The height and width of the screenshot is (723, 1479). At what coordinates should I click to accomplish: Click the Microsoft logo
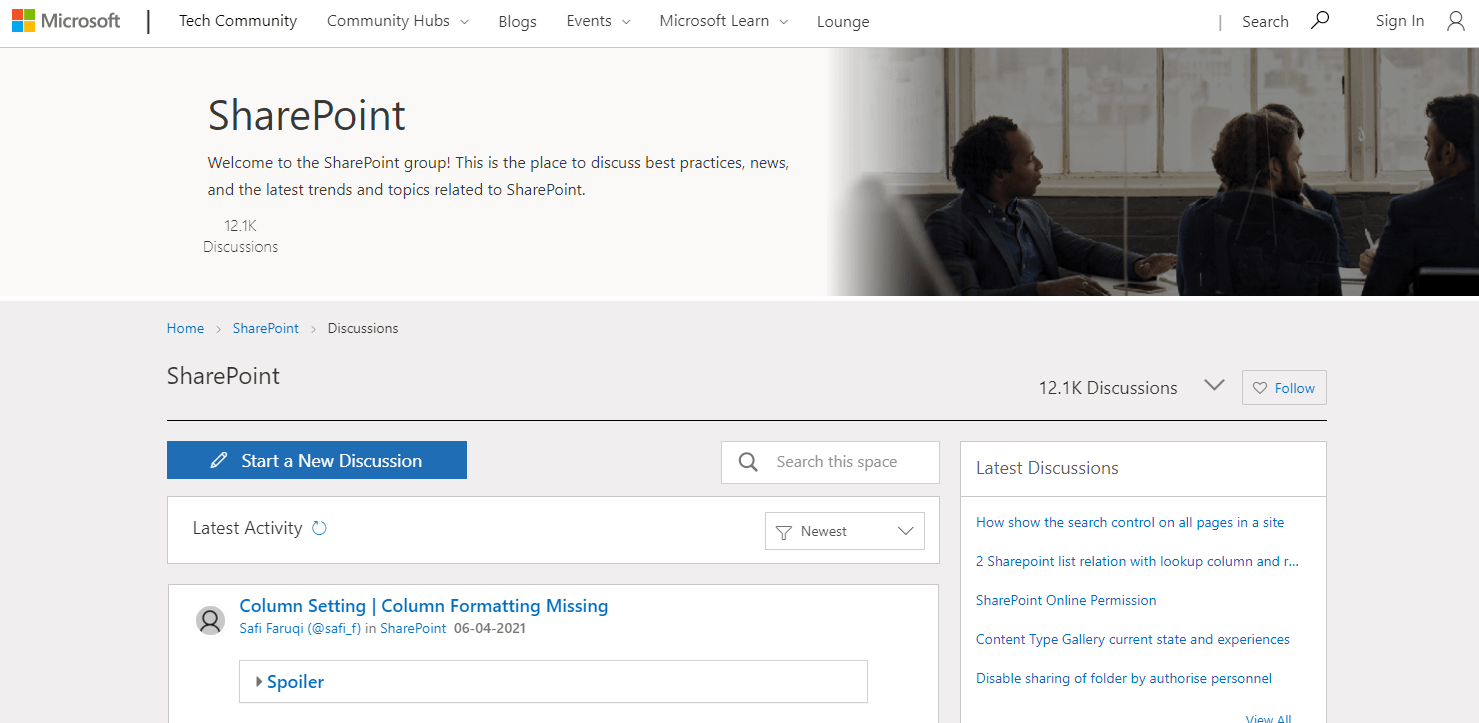pos(66,21)
